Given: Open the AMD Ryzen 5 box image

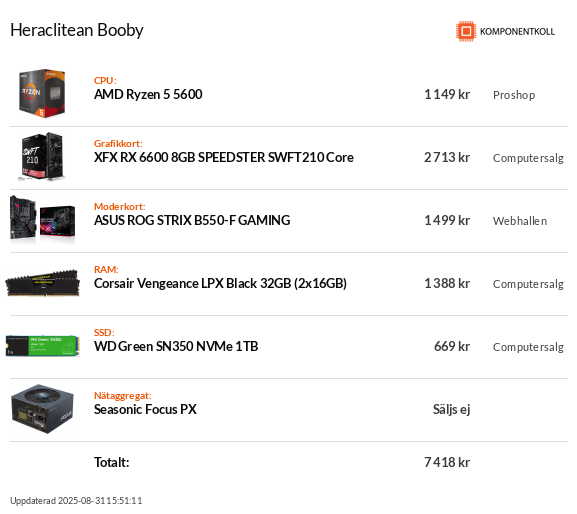Looking at the screenshot, I should pos(42,93).
